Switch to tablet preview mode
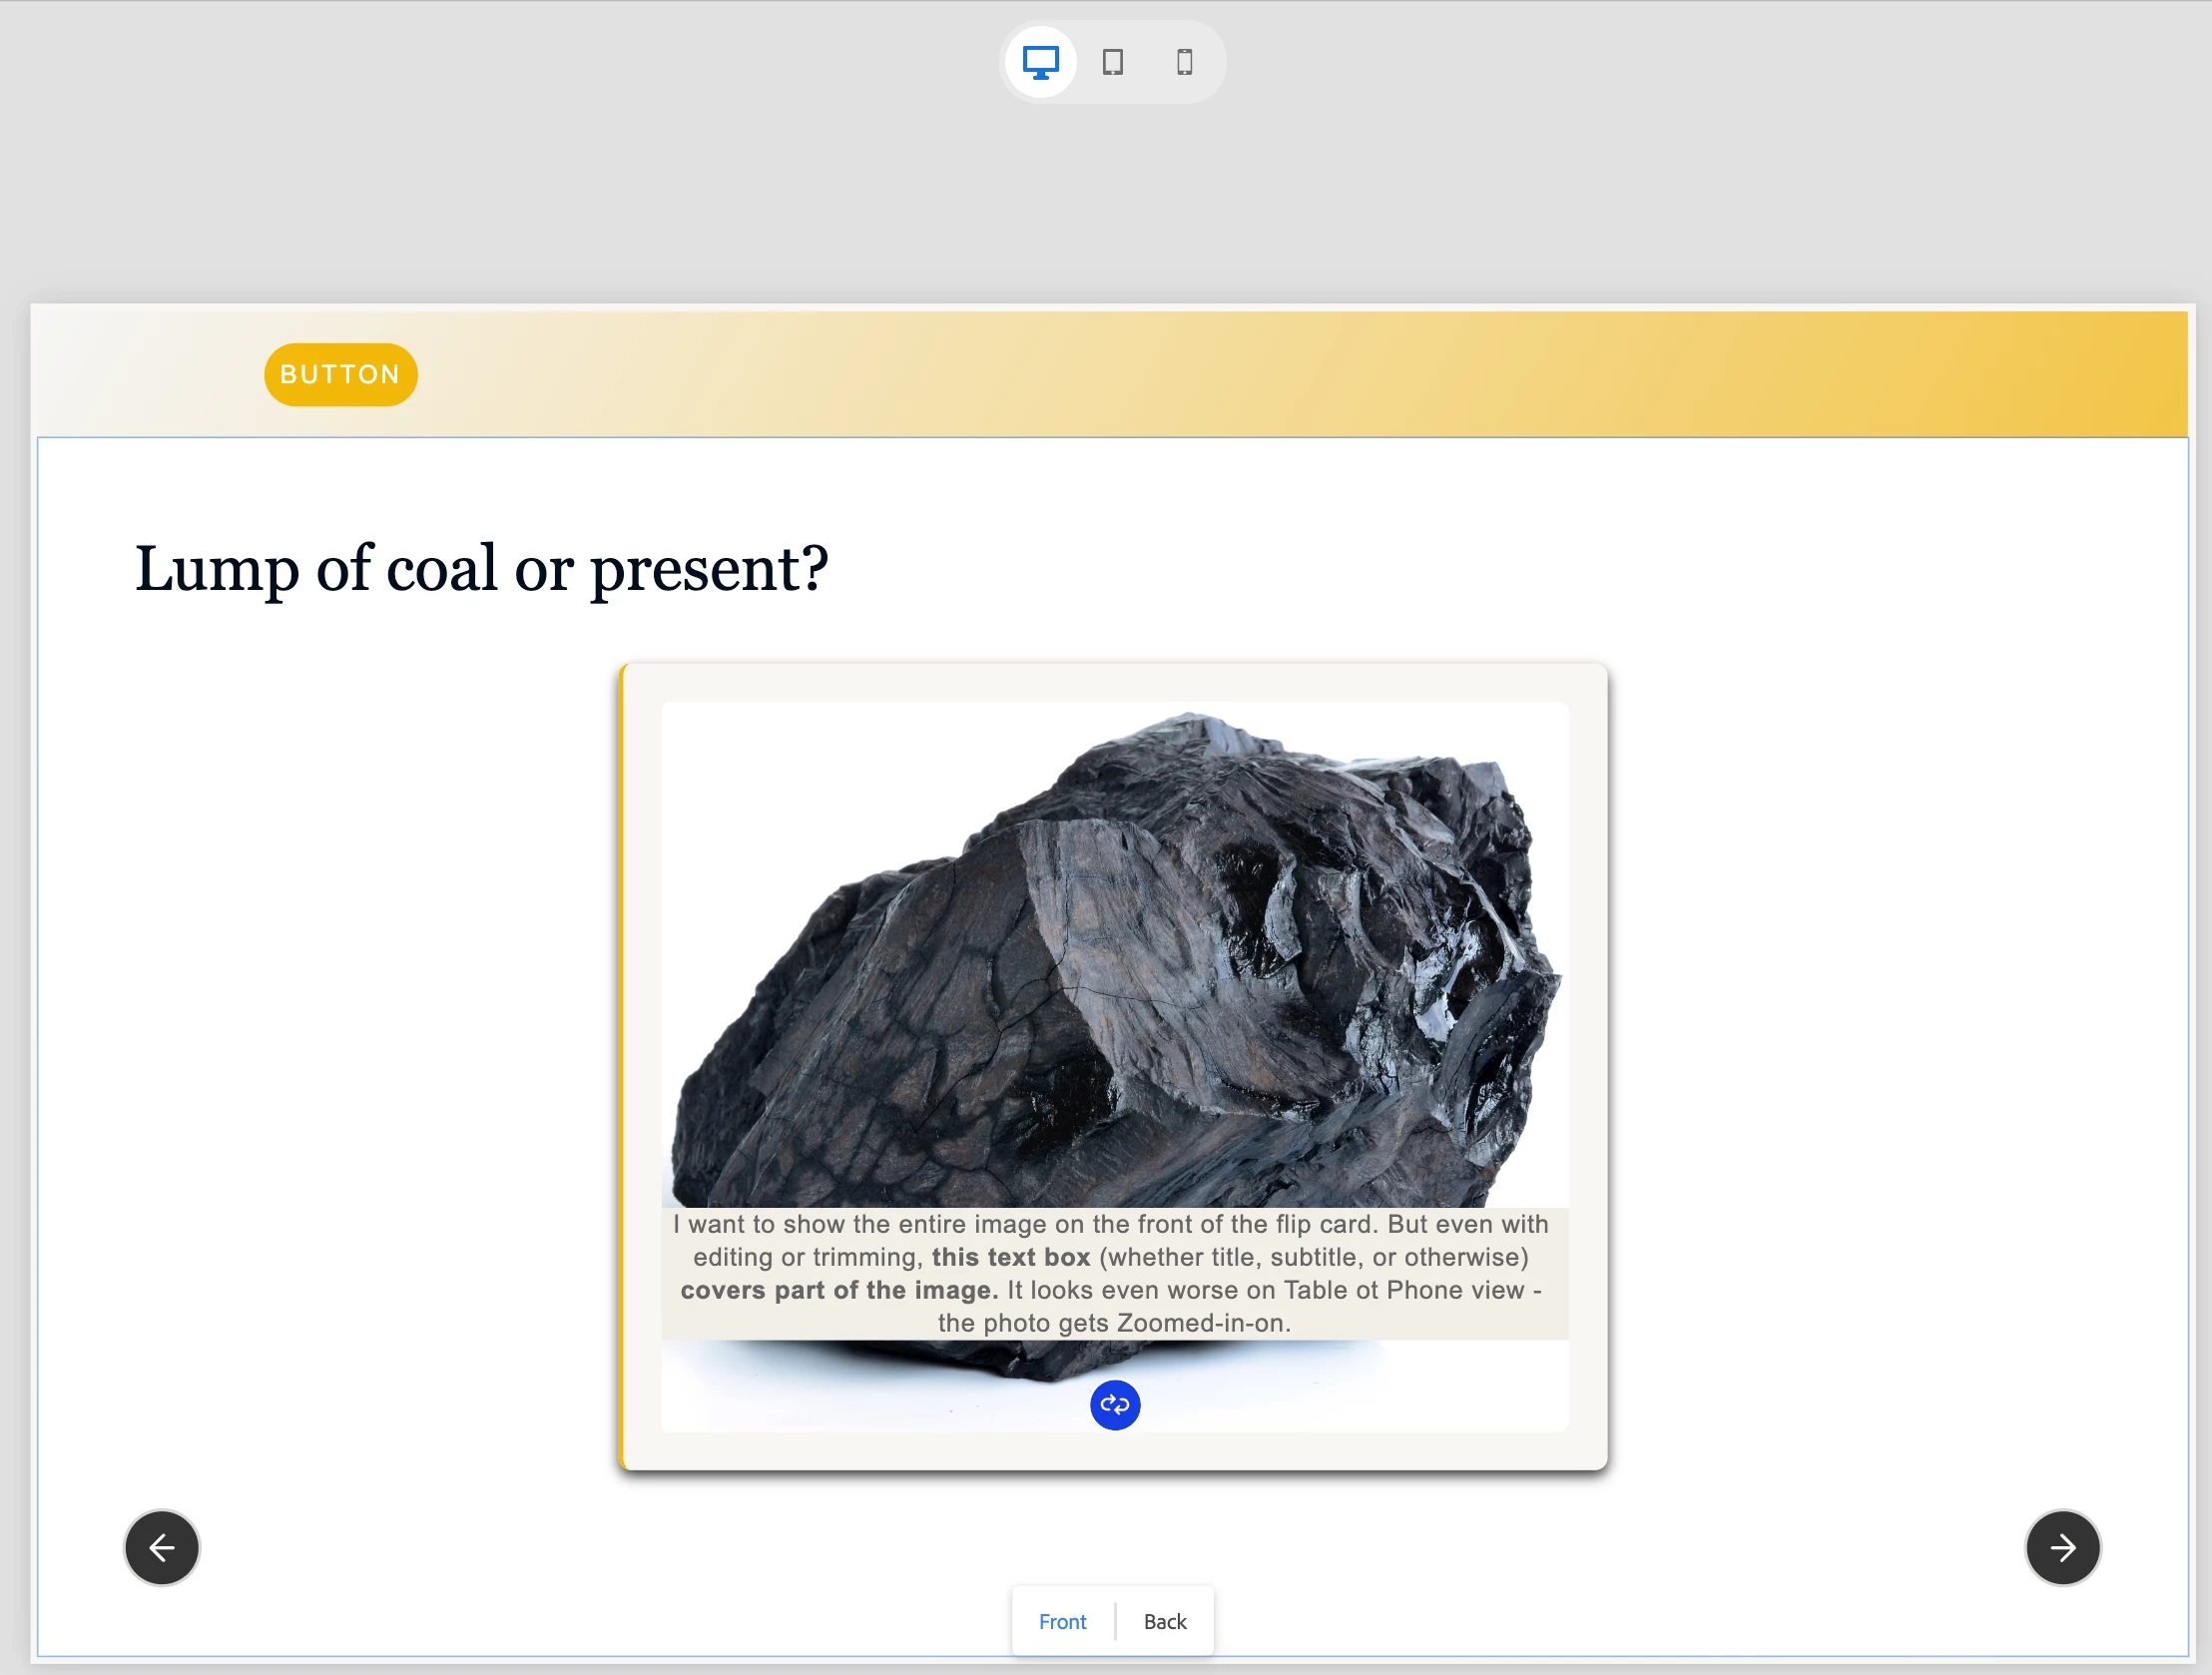 click(x=1112, y=62)
